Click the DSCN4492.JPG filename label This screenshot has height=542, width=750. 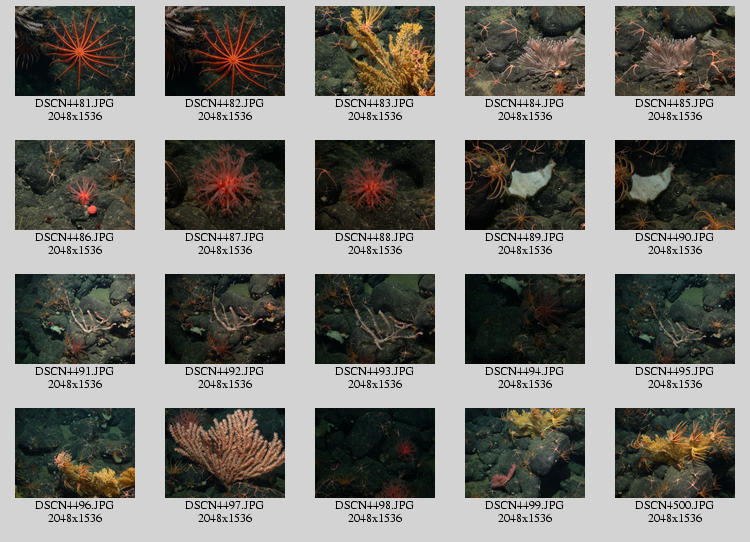[x=225, y=371]
